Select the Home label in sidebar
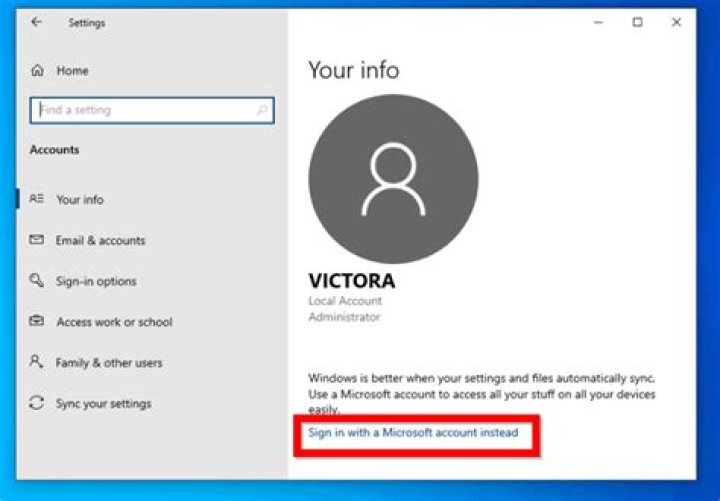Image resolution: width=720 pixels, height=501 pixels. coord(73,71)
